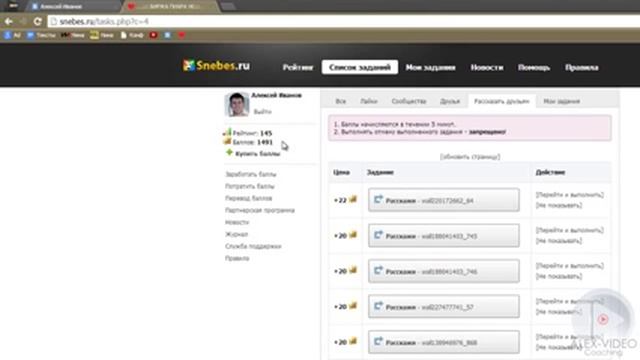
Task: Click Перейти и выполнить for the wall…_745 task
Action: 570,230
